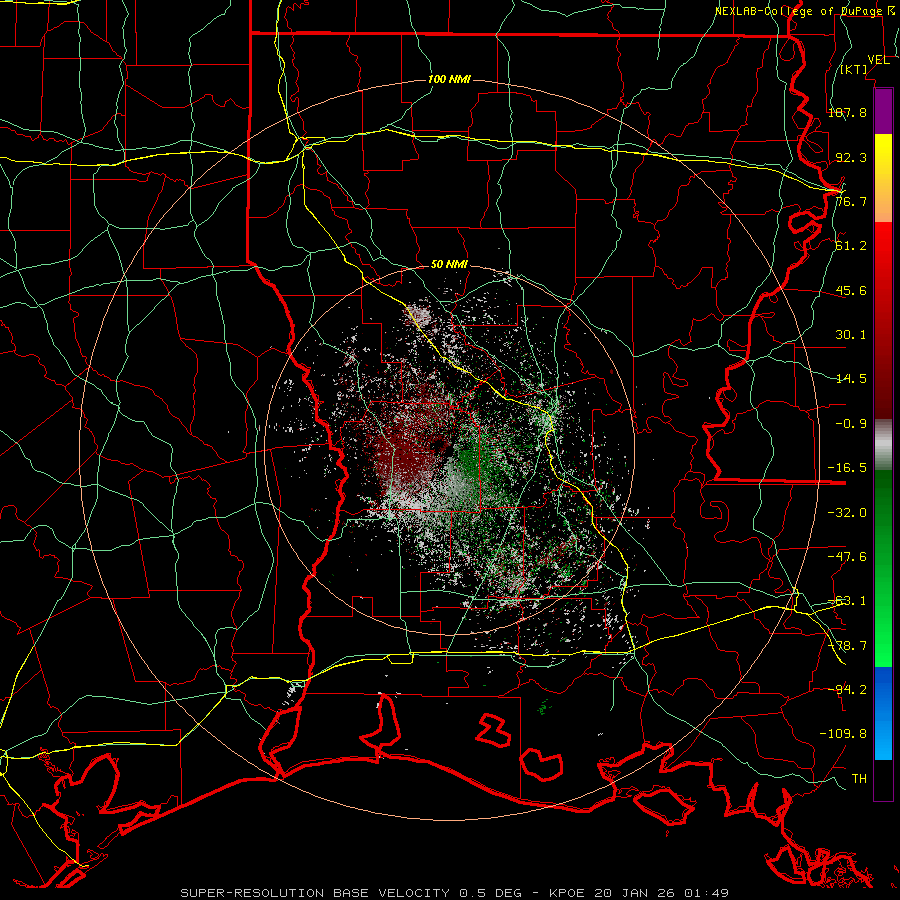
Task: Click the purple segment of the velocity color bar
Action: 883,111
